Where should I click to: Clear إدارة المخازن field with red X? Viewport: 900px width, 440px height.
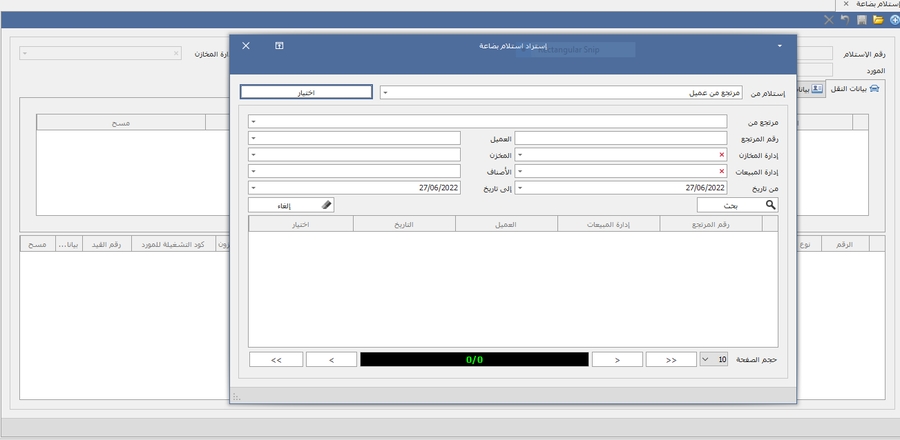pyautogui.click(x=722, y=155)
